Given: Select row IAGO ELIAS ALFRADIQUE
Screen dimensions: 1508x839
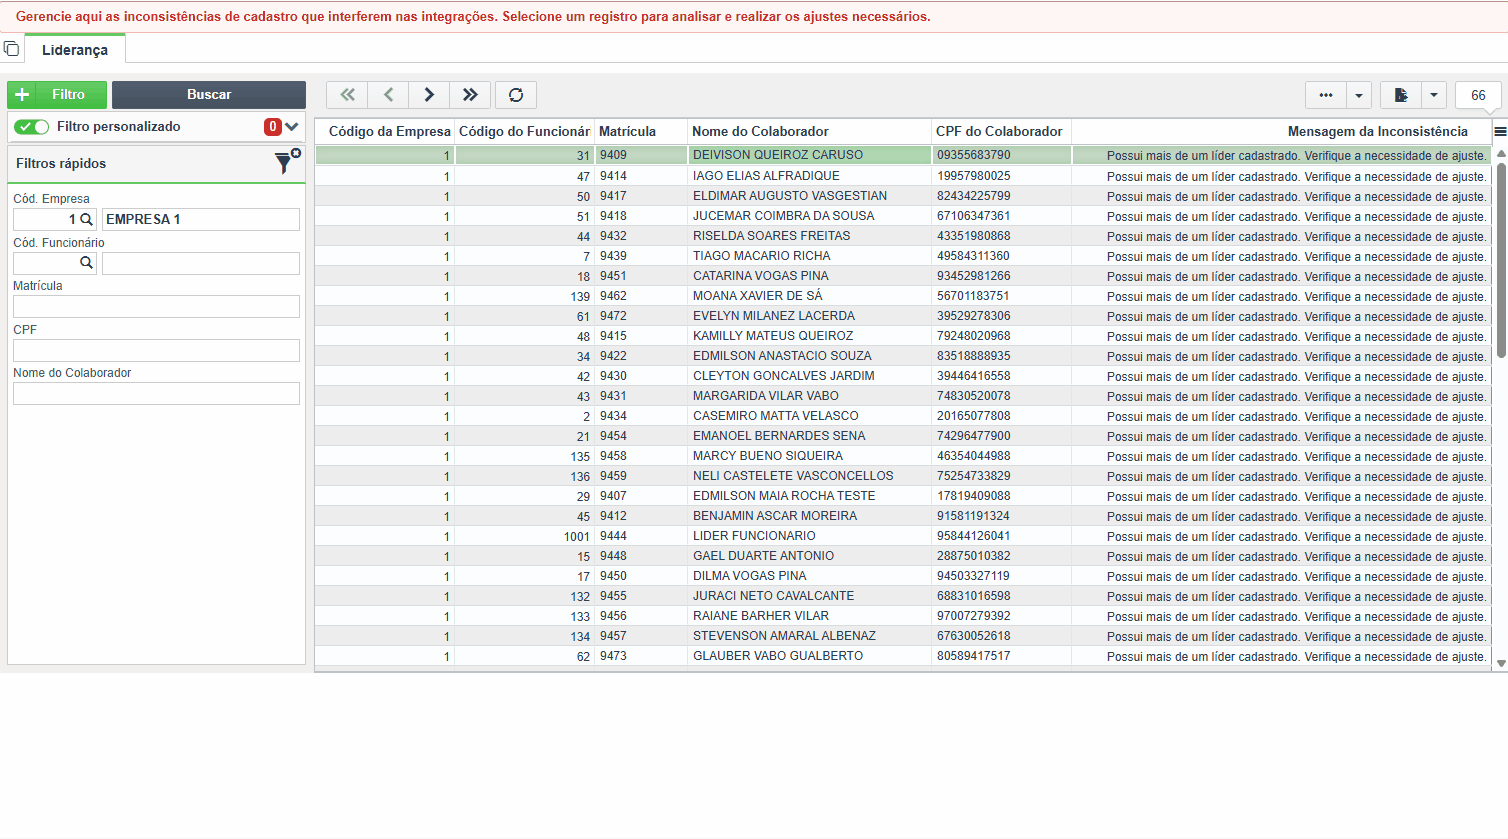Looking at the screenshot, I should [903, 176].
